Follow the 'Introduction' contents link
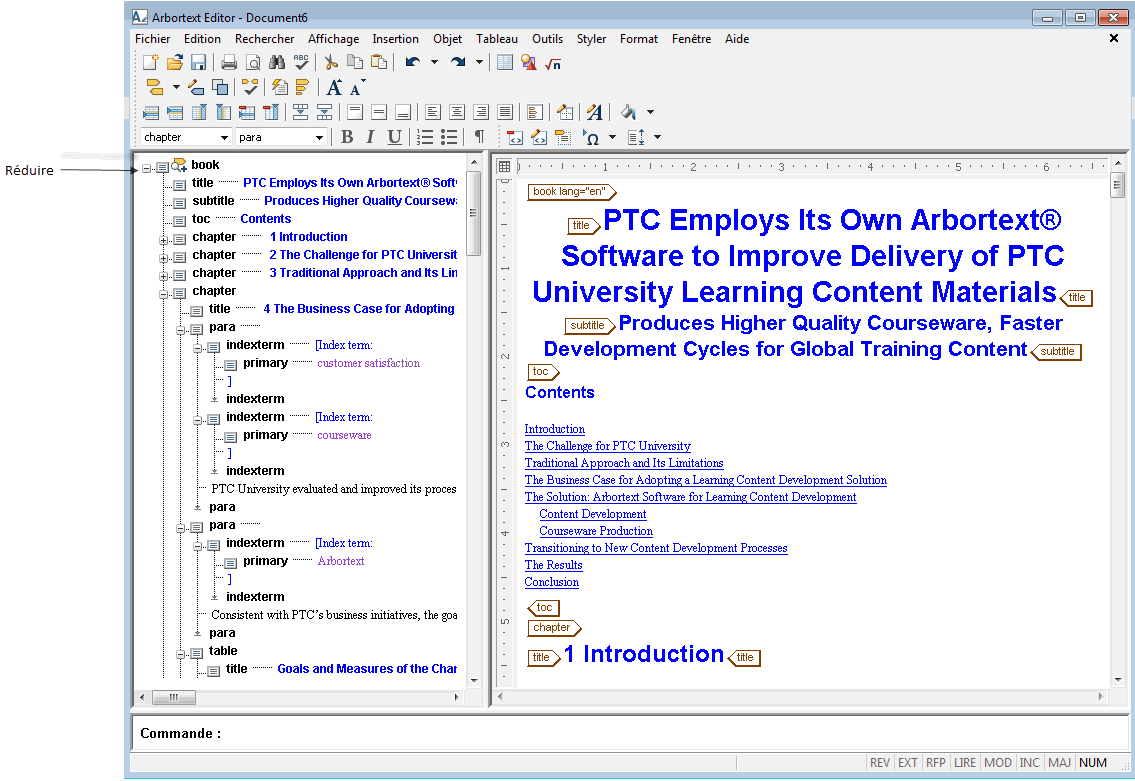1135x781 pixels. pos(554,429)
